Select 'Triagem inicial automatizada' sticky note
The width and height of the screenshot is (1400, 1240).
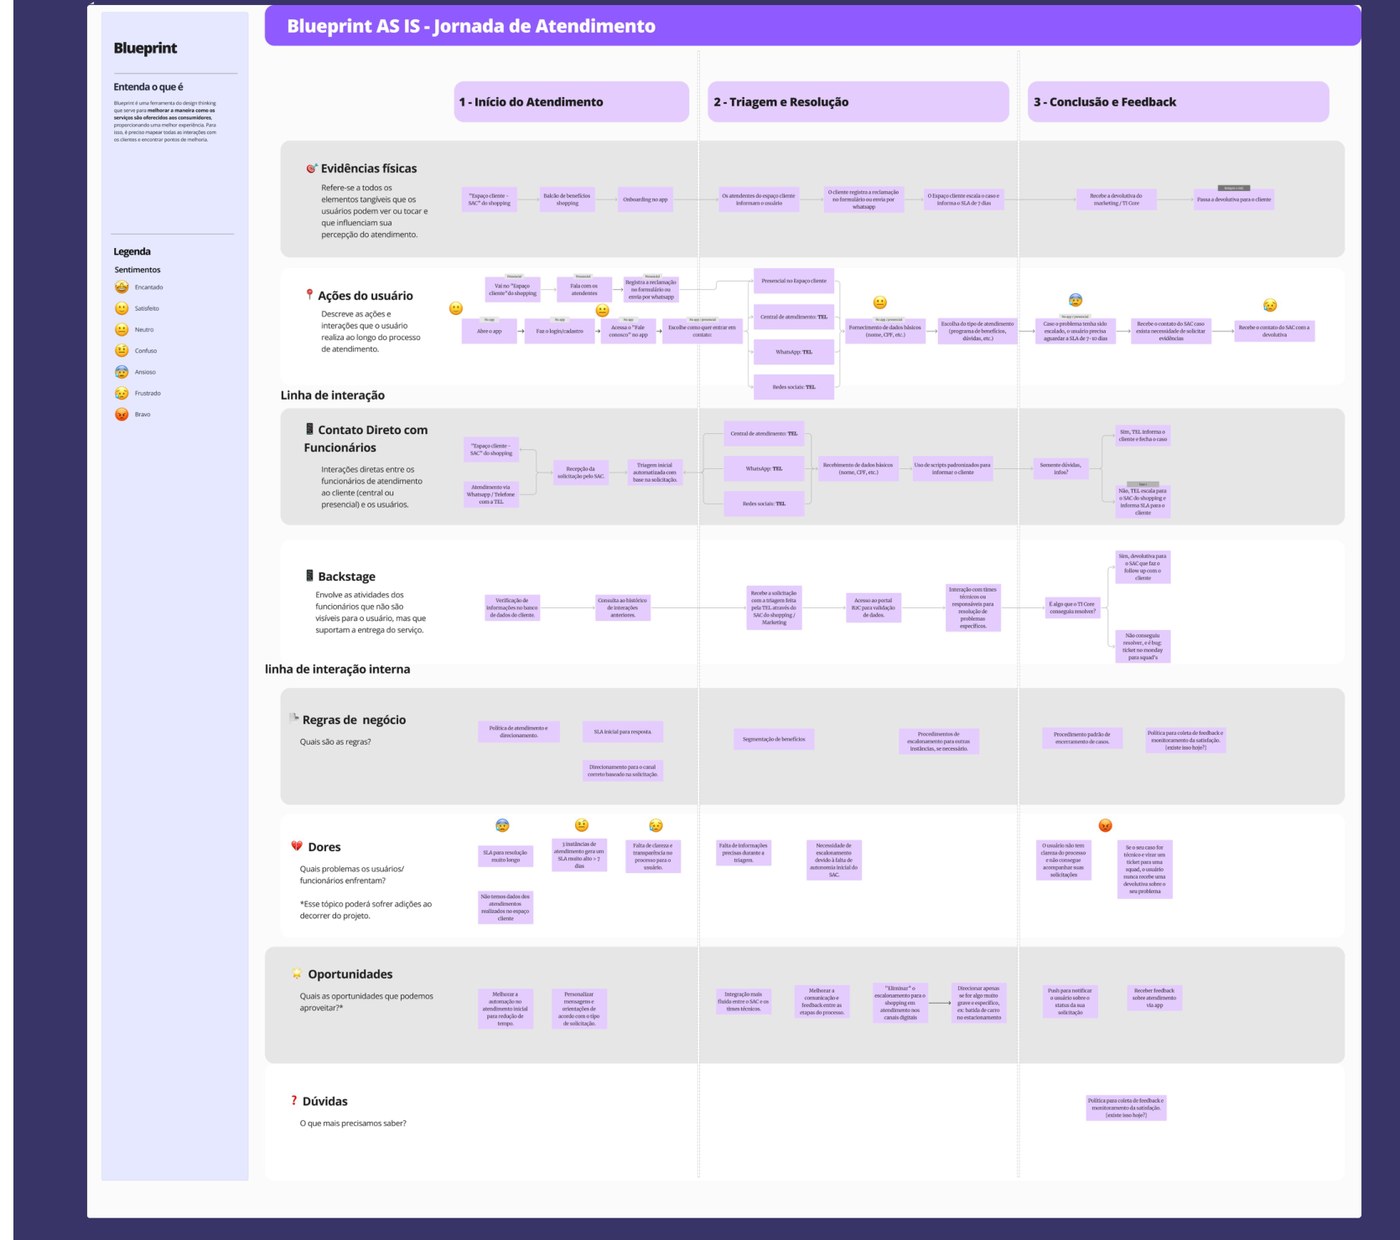click(655, 472)
